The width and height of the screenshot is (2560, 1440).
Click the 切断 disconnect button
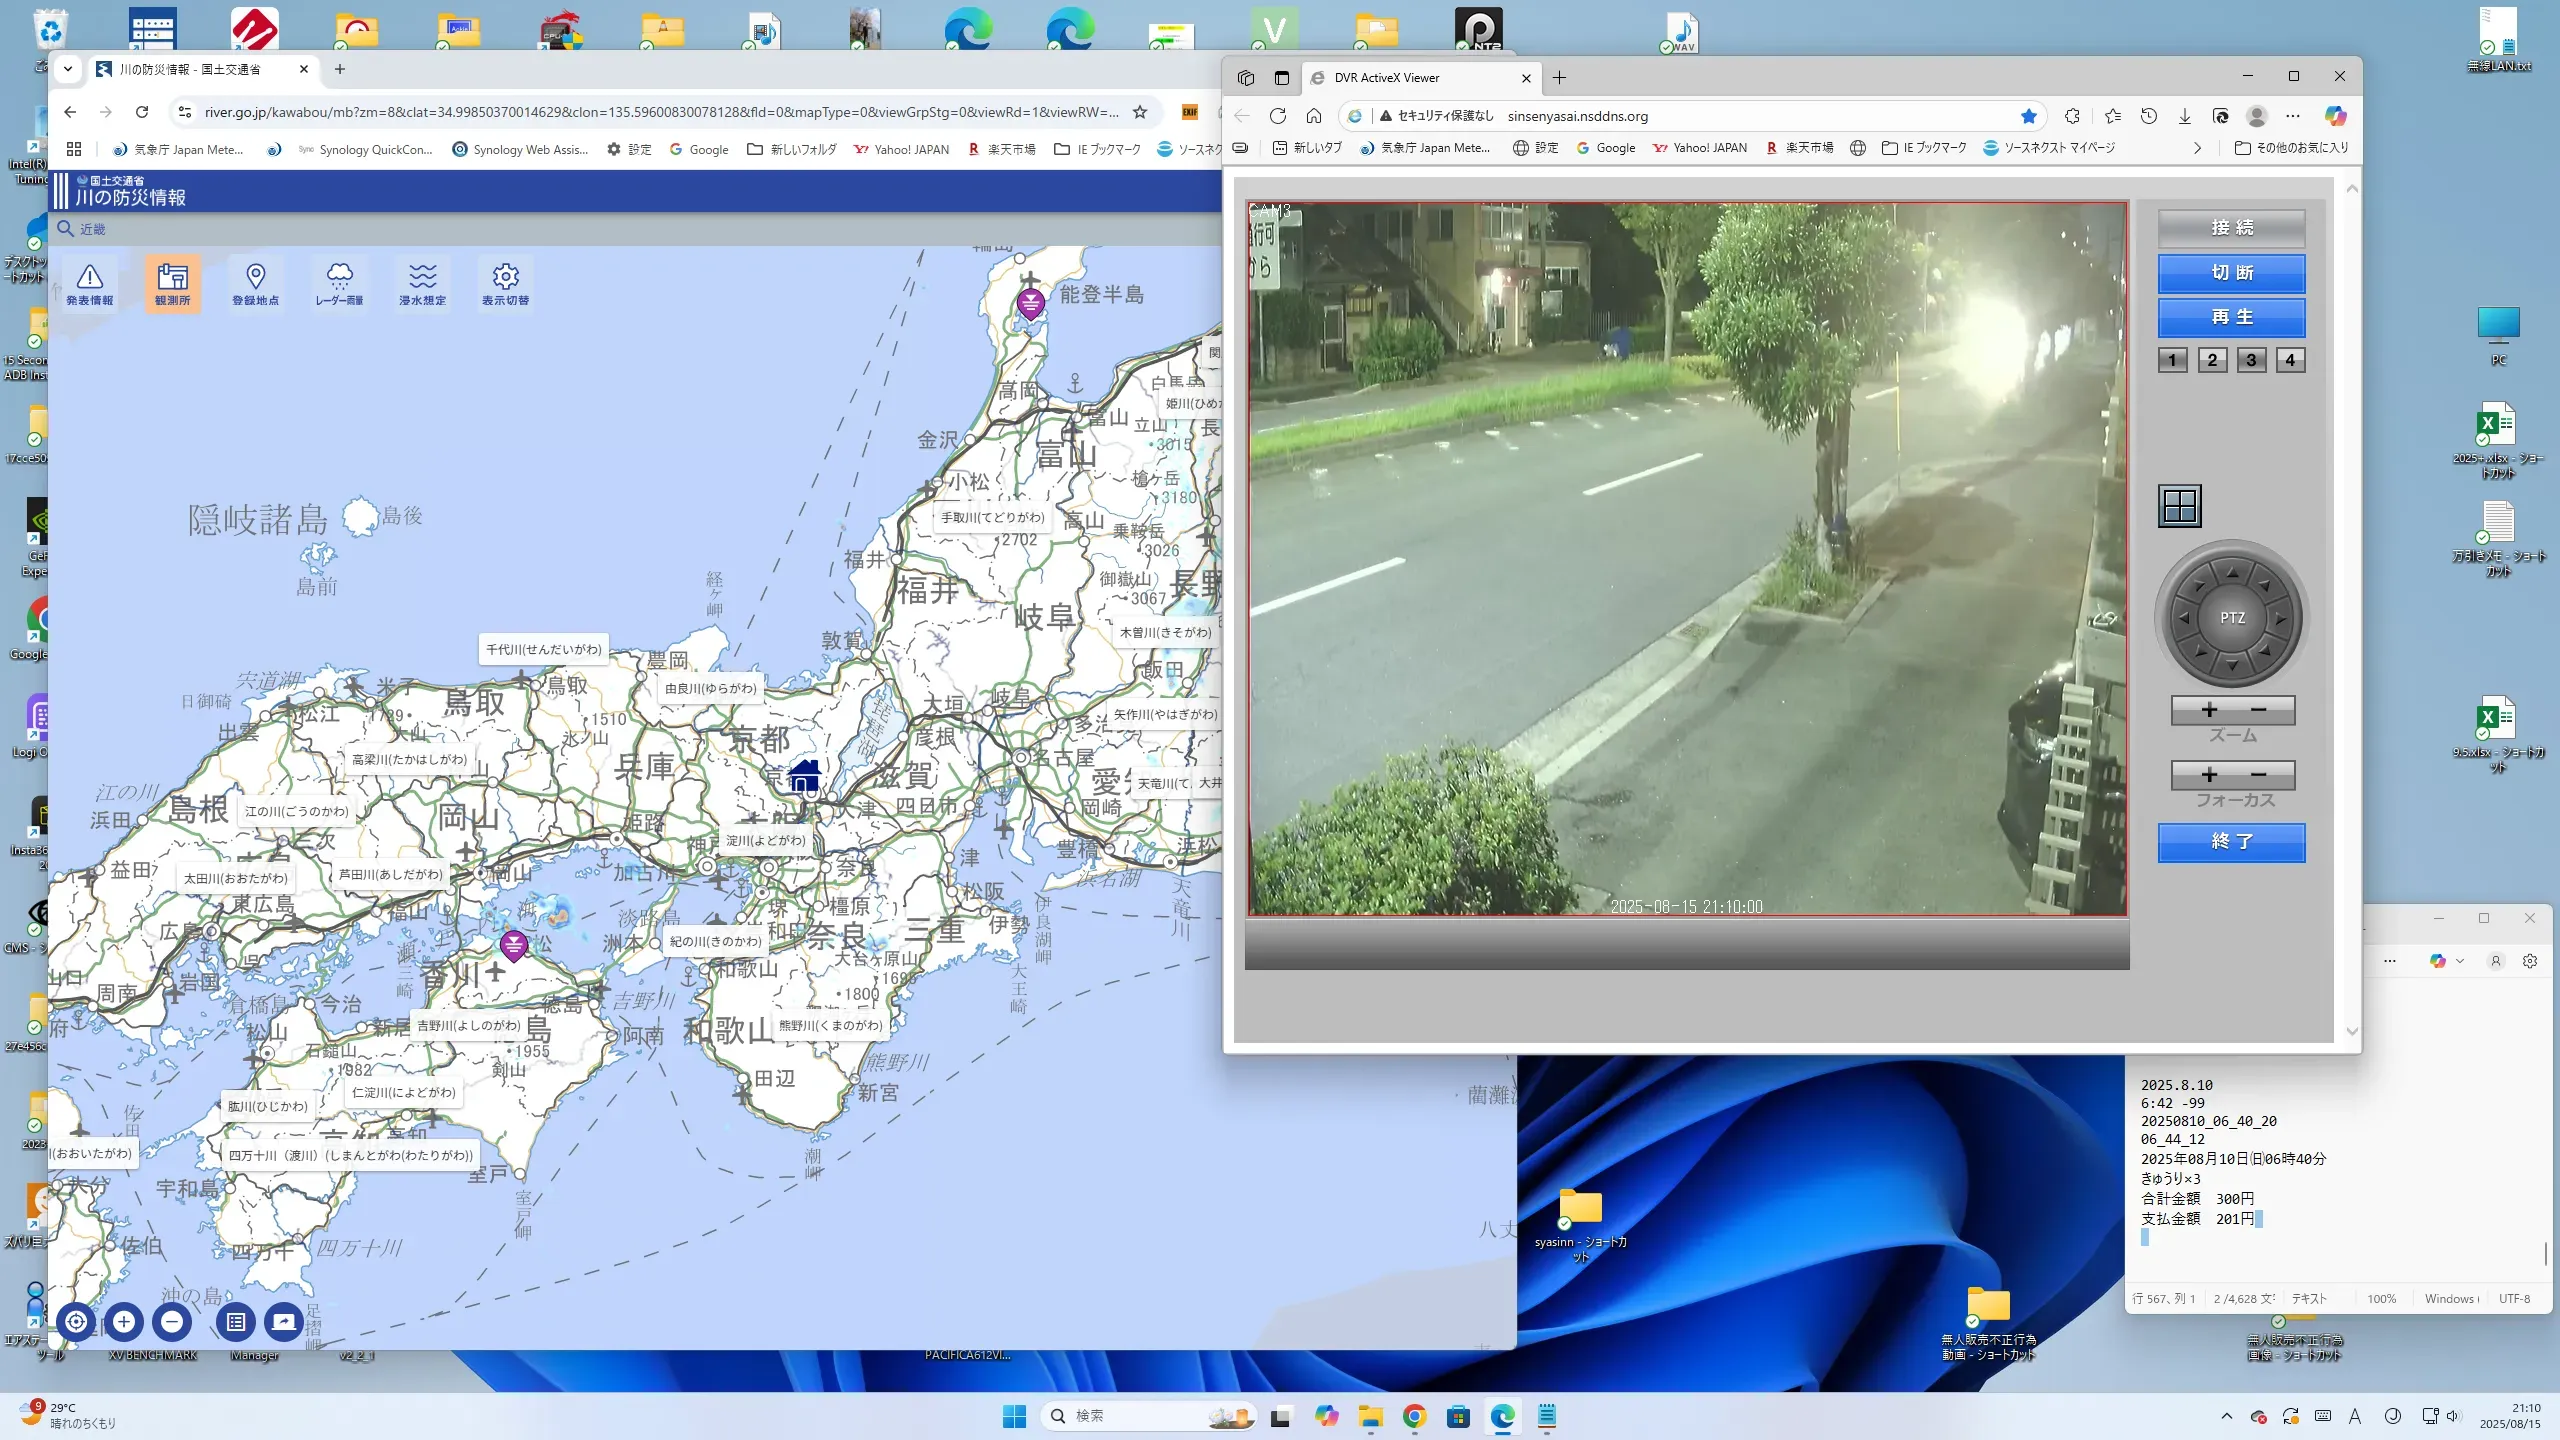click(2231, 273)
